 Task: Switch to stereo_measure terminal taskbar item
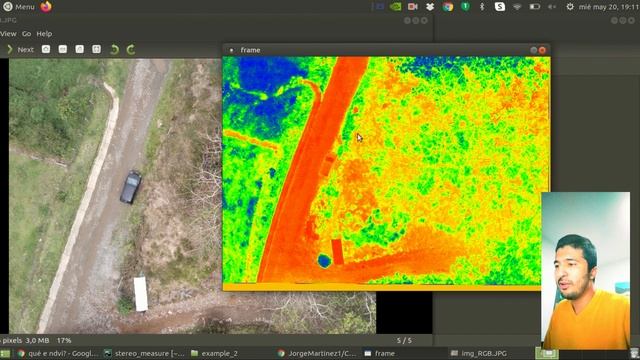tap(144, 353)
